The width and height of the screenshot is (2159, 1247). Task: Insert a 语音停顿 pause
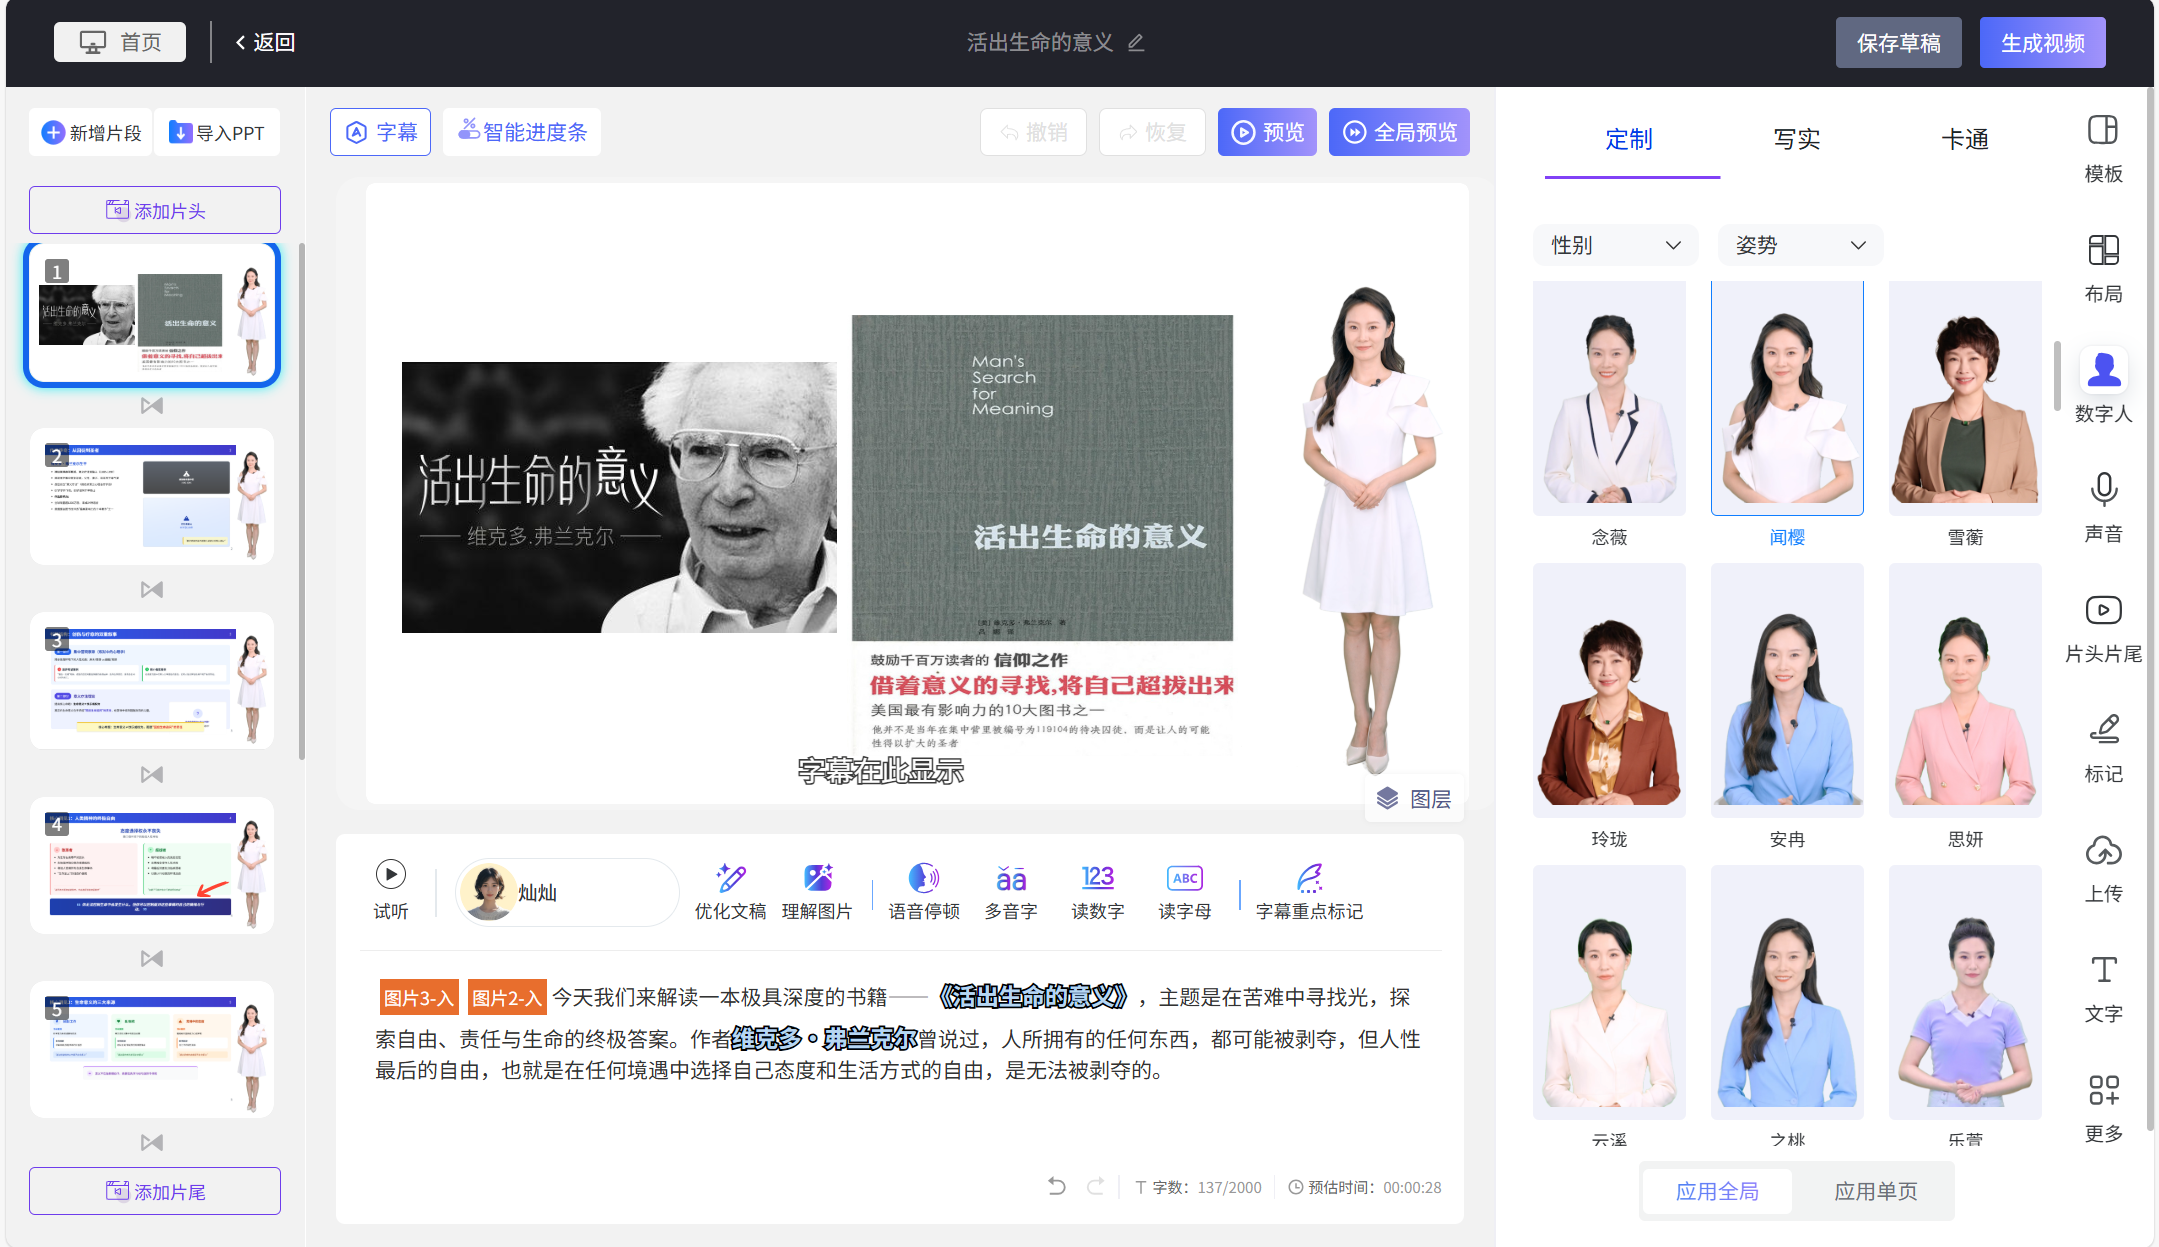923,891
